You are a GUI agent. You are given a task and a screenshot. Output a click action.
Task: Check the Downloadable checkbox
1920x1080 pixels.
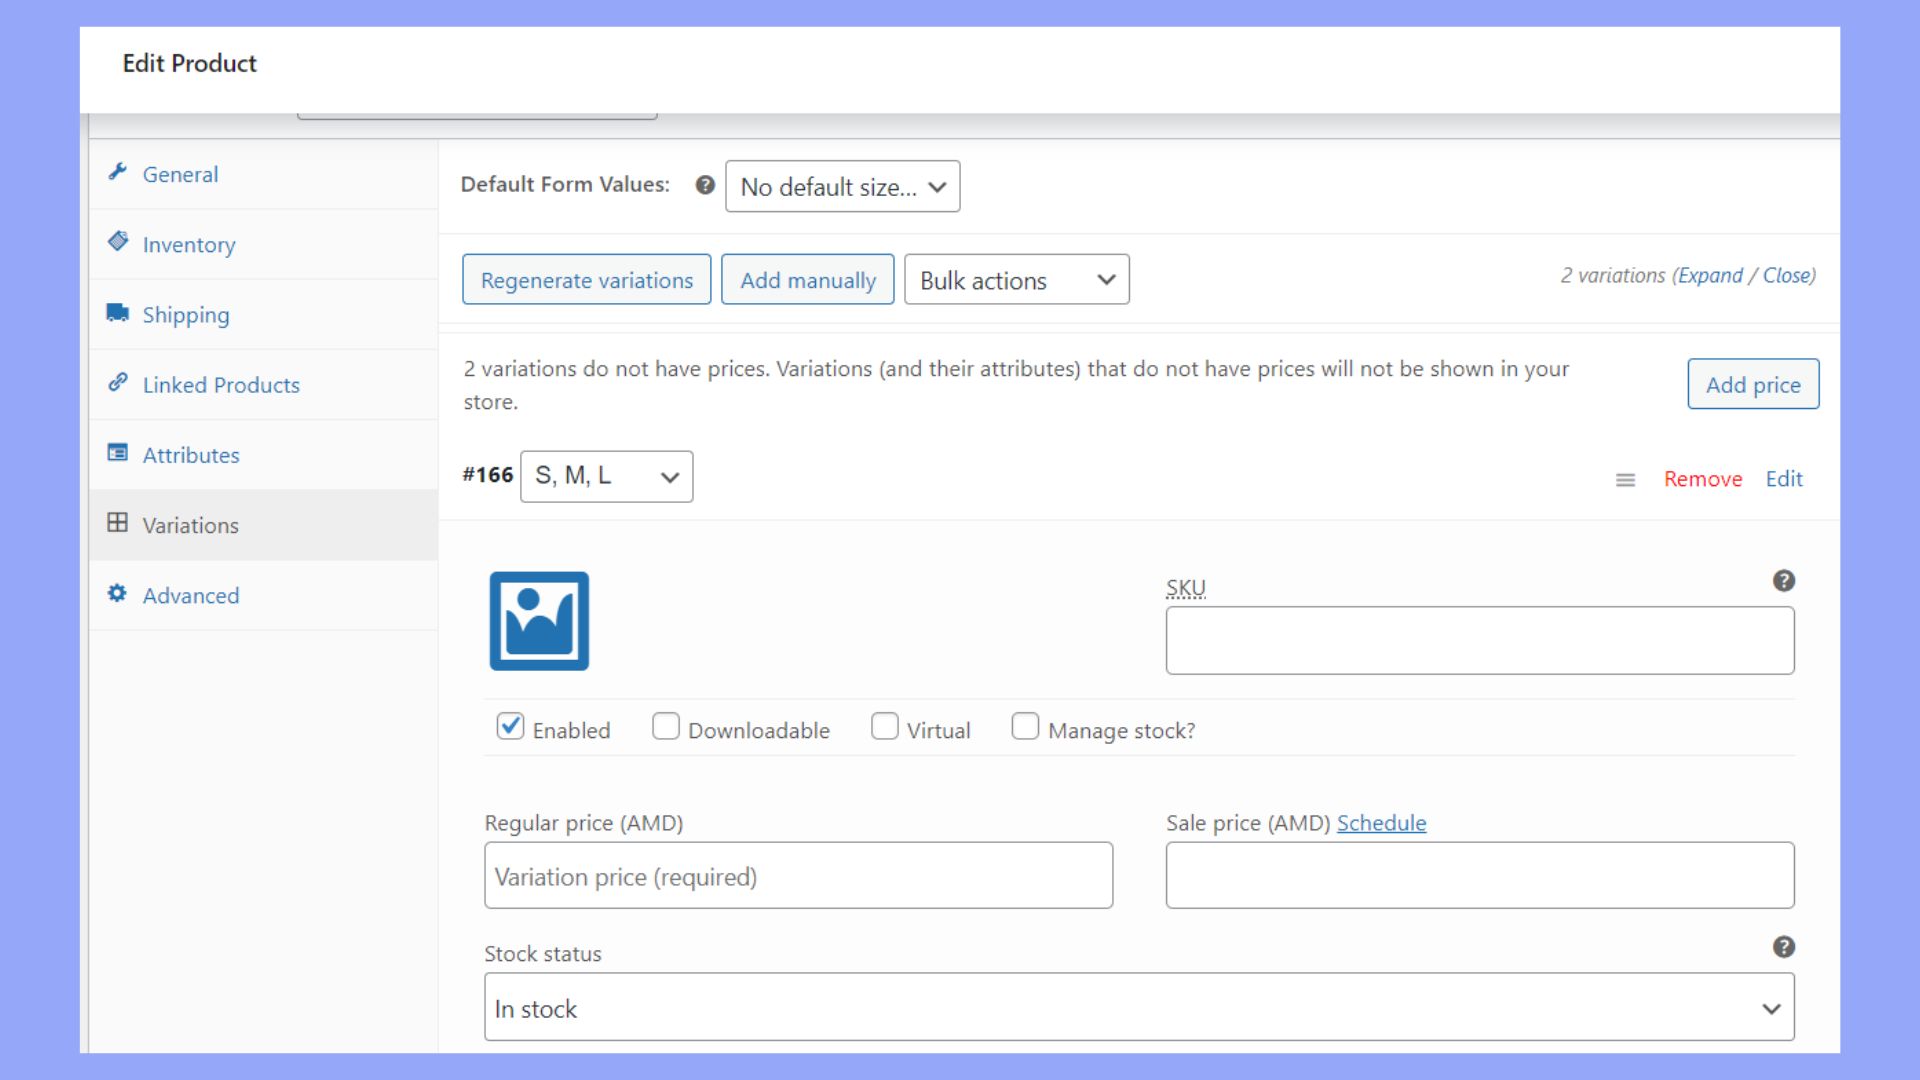tap(665, 726)
